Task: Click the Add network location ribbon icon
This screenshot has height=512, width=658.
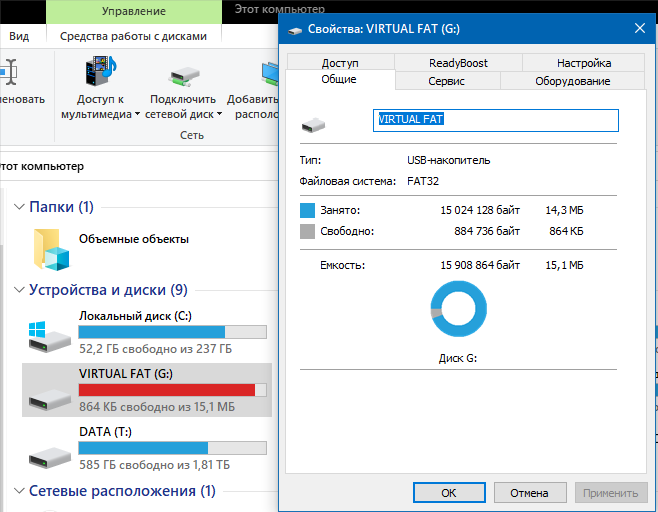Action: (269, 73)
